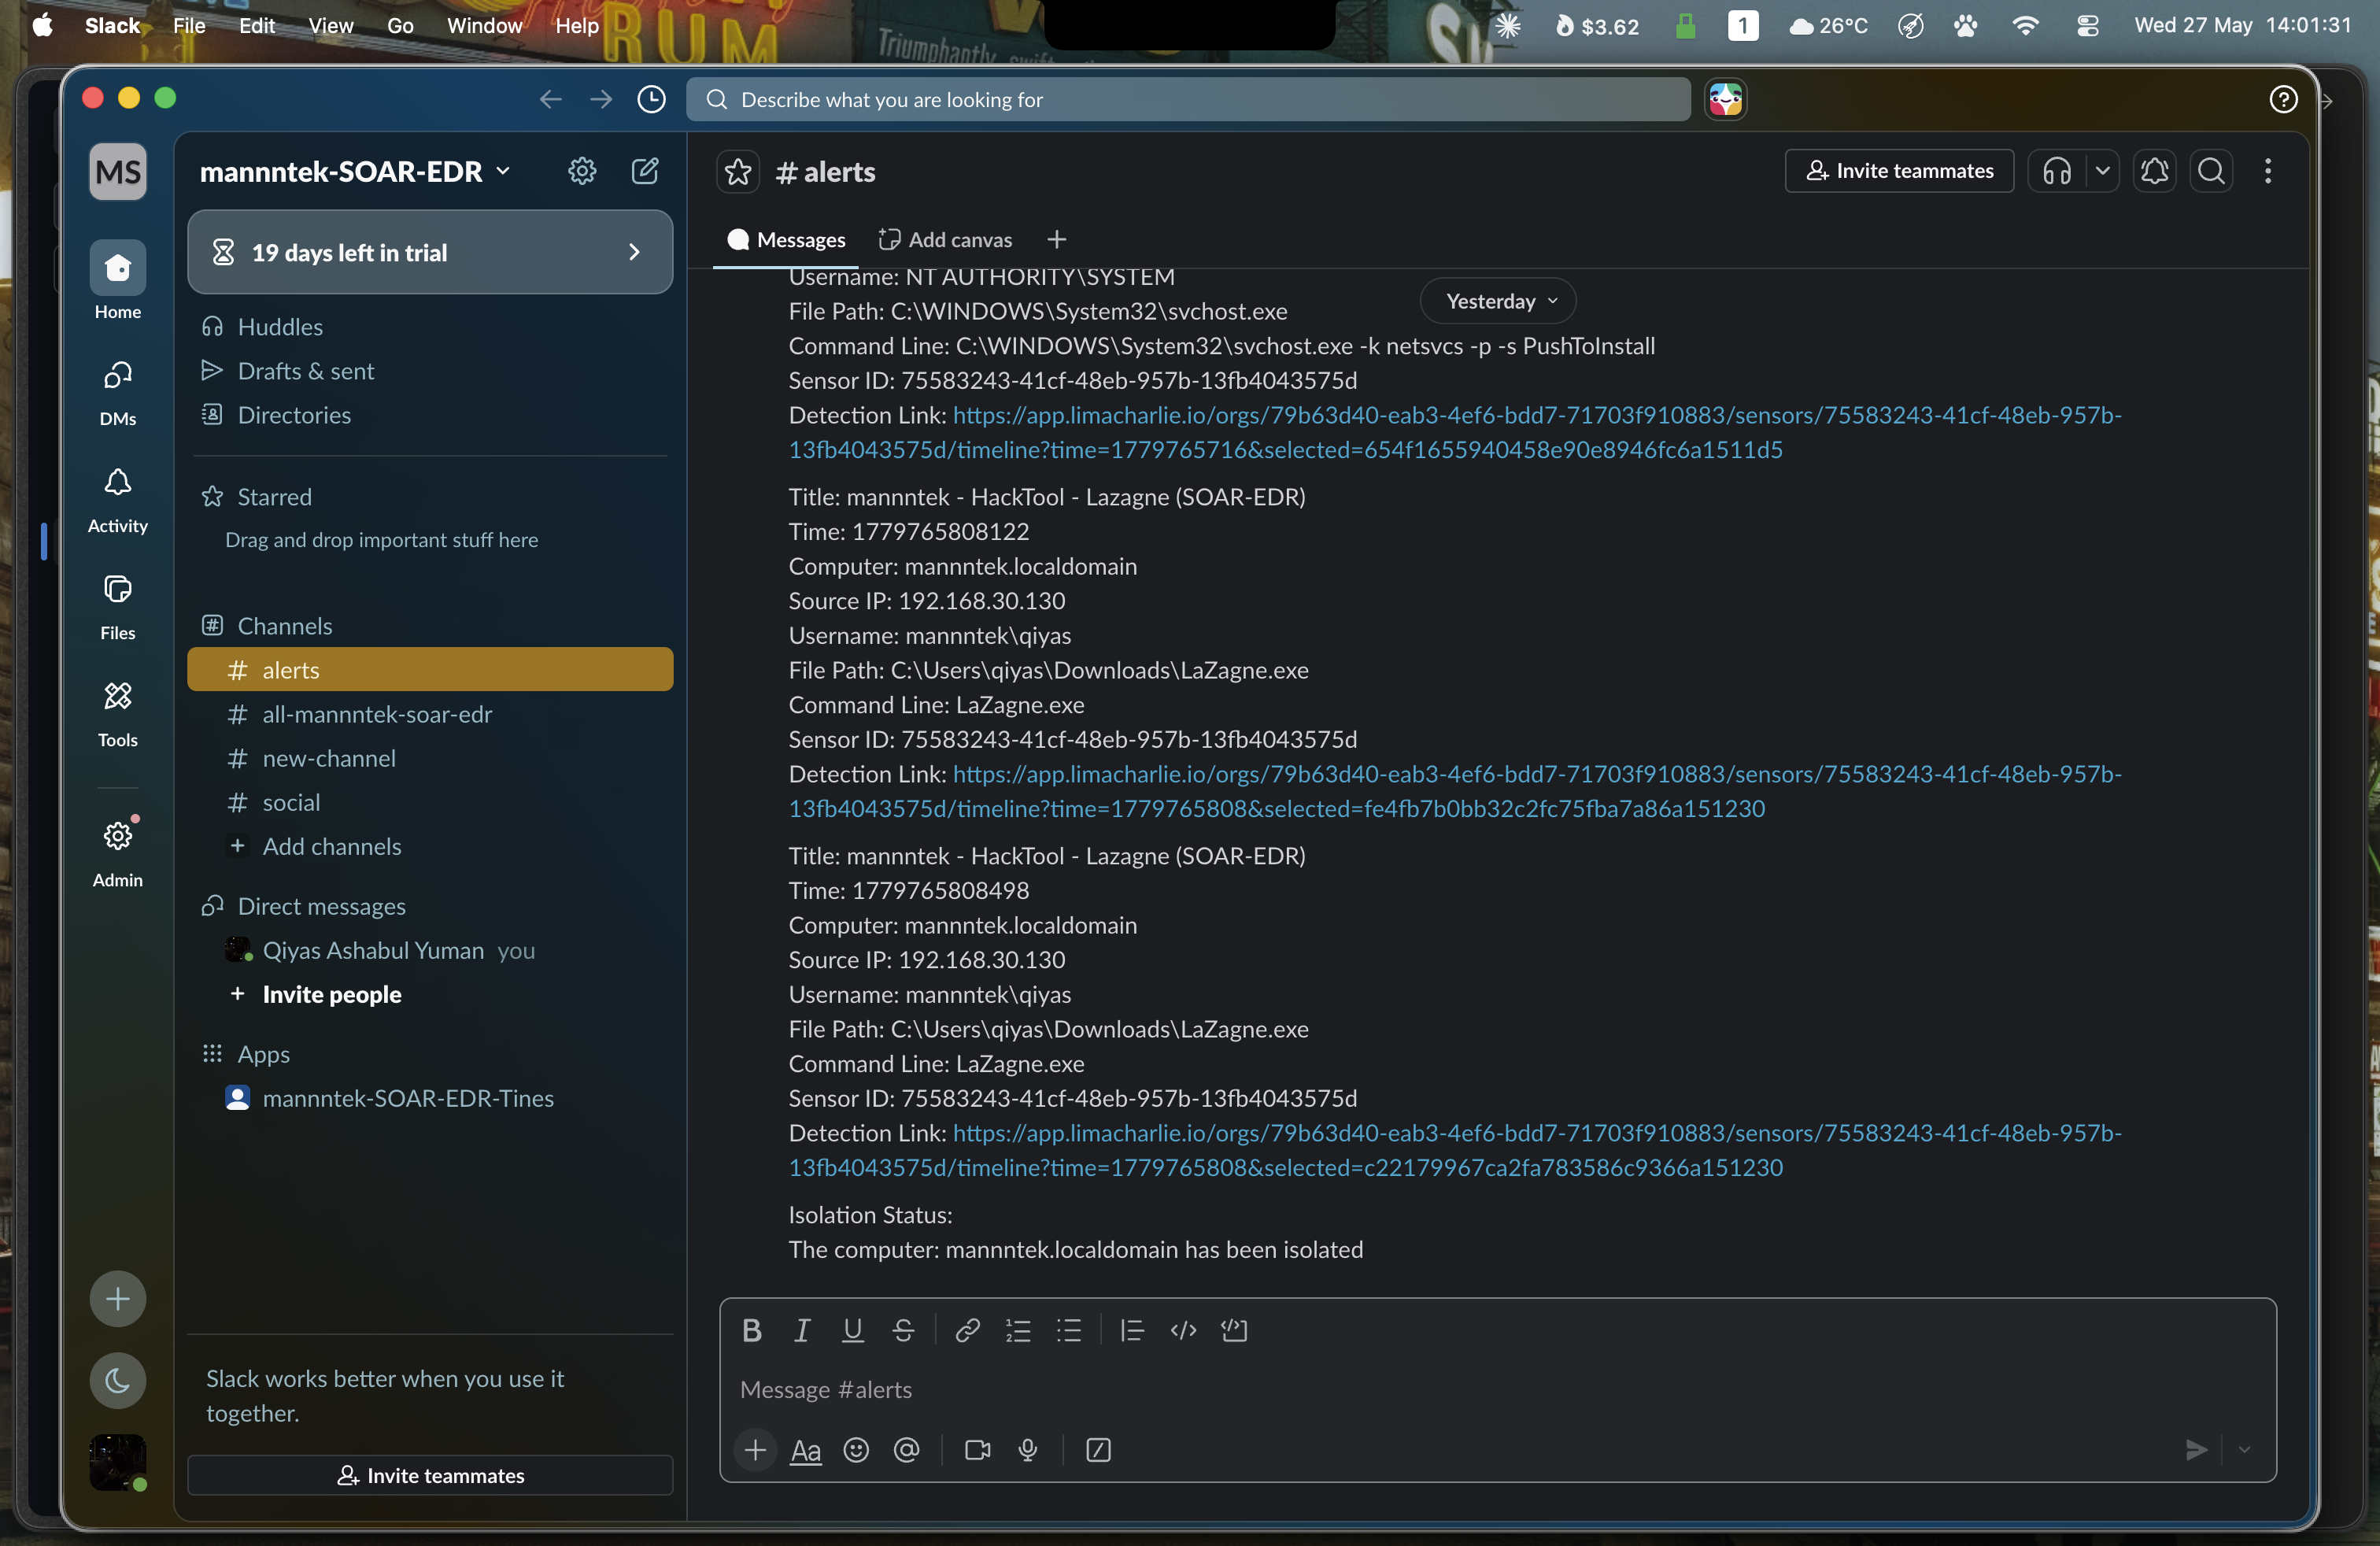Toggle underline formatting in composer
This screenshot has width=2380, height=1546.
[x=852, y=1330]
